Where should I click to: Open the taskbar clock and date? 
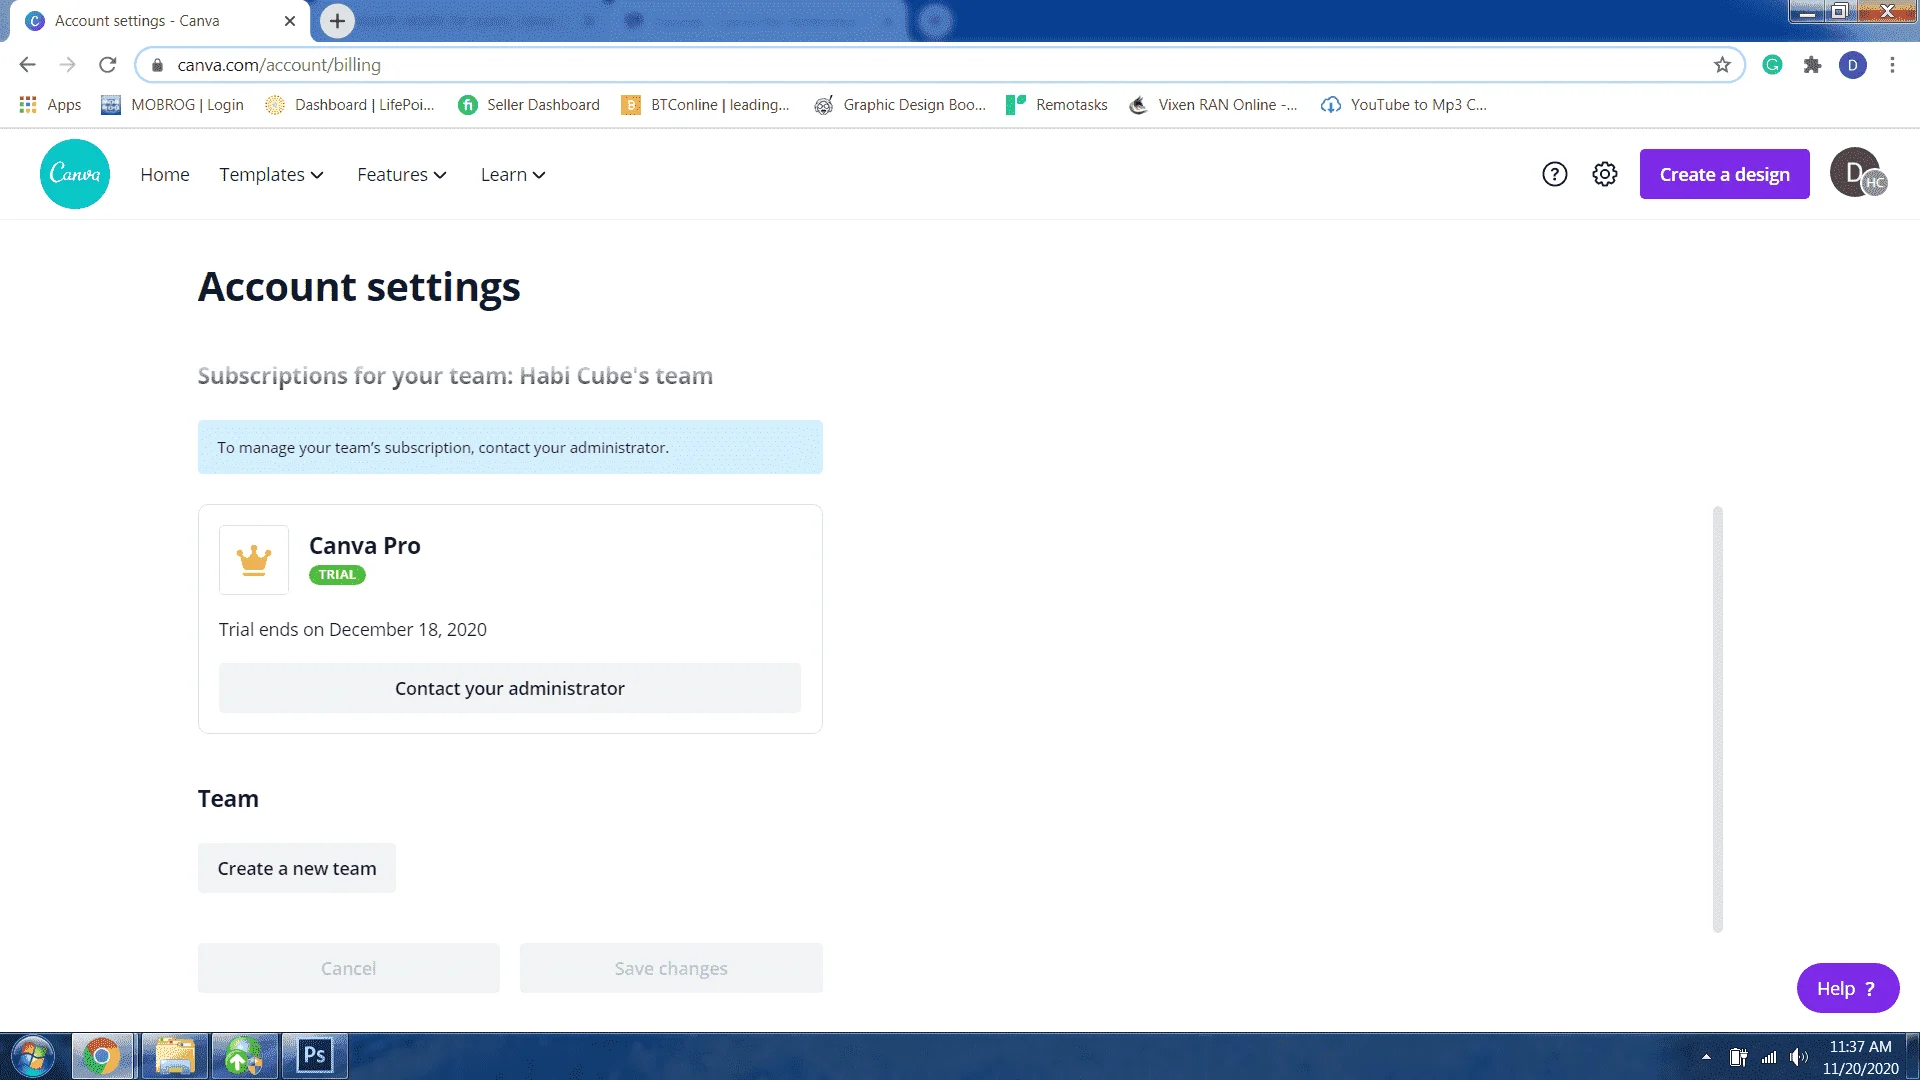pyautogui.click(x=1860, y=1057)
